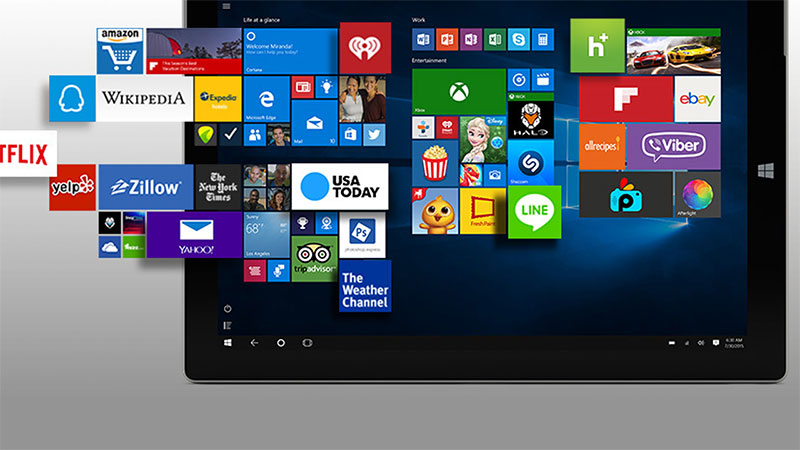Open the Zillow tile

tap(146, 187)
